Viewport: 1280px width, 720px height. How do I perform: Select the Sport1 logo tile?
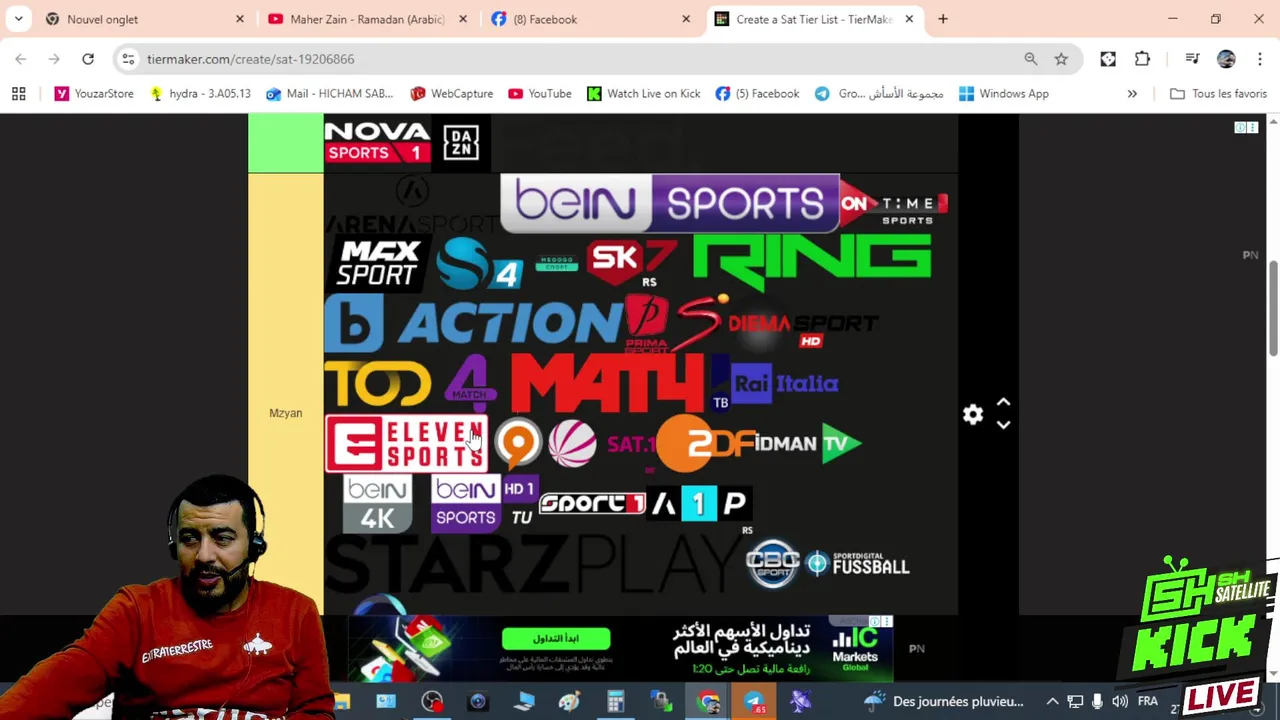(592, 503)
